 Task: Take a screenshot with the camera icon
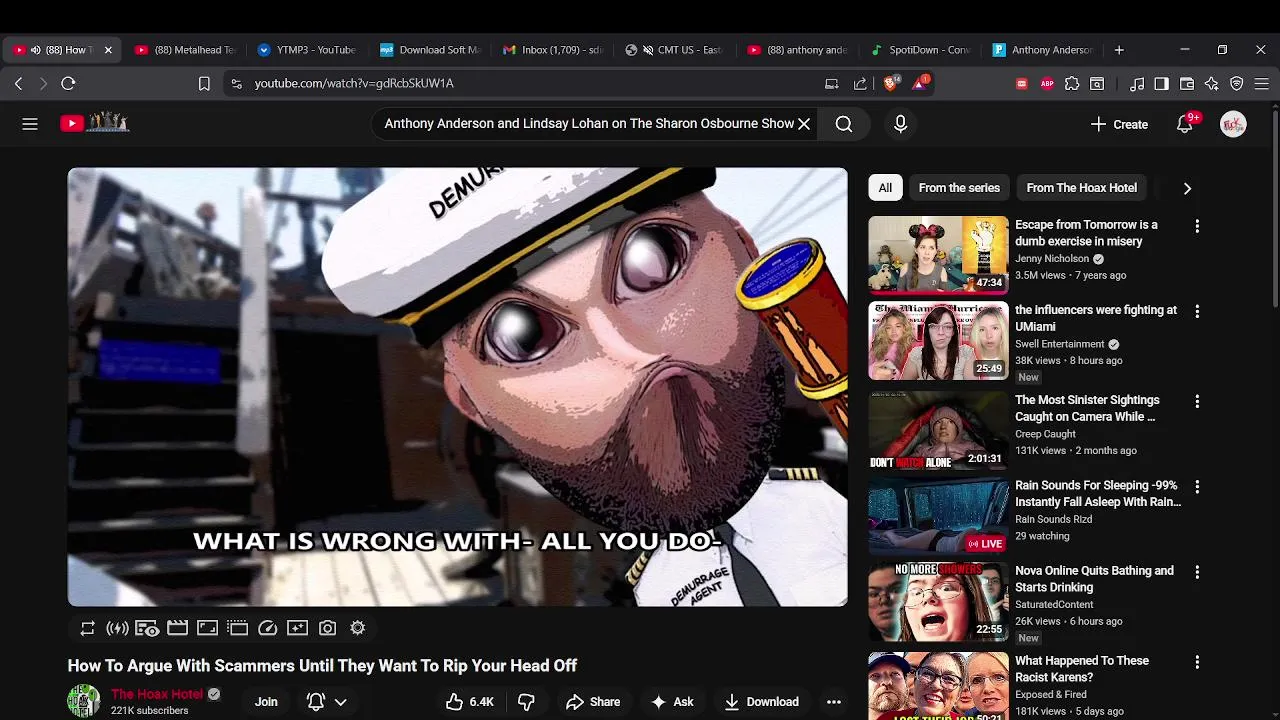(x=327, y=628)
